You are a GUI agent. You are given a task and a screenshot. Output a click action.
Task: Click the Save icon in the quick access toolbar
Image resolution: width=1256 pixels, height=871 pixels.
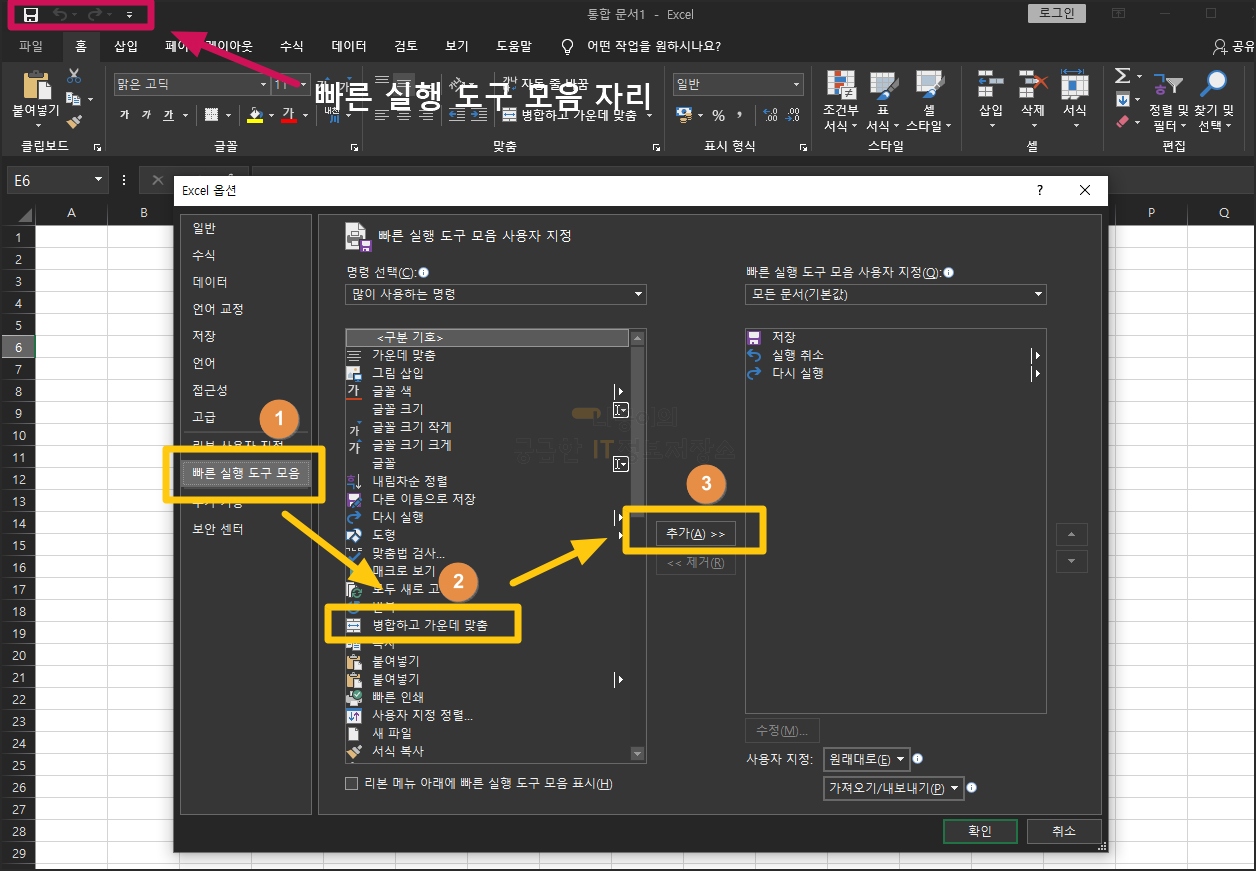coord(31,15)
